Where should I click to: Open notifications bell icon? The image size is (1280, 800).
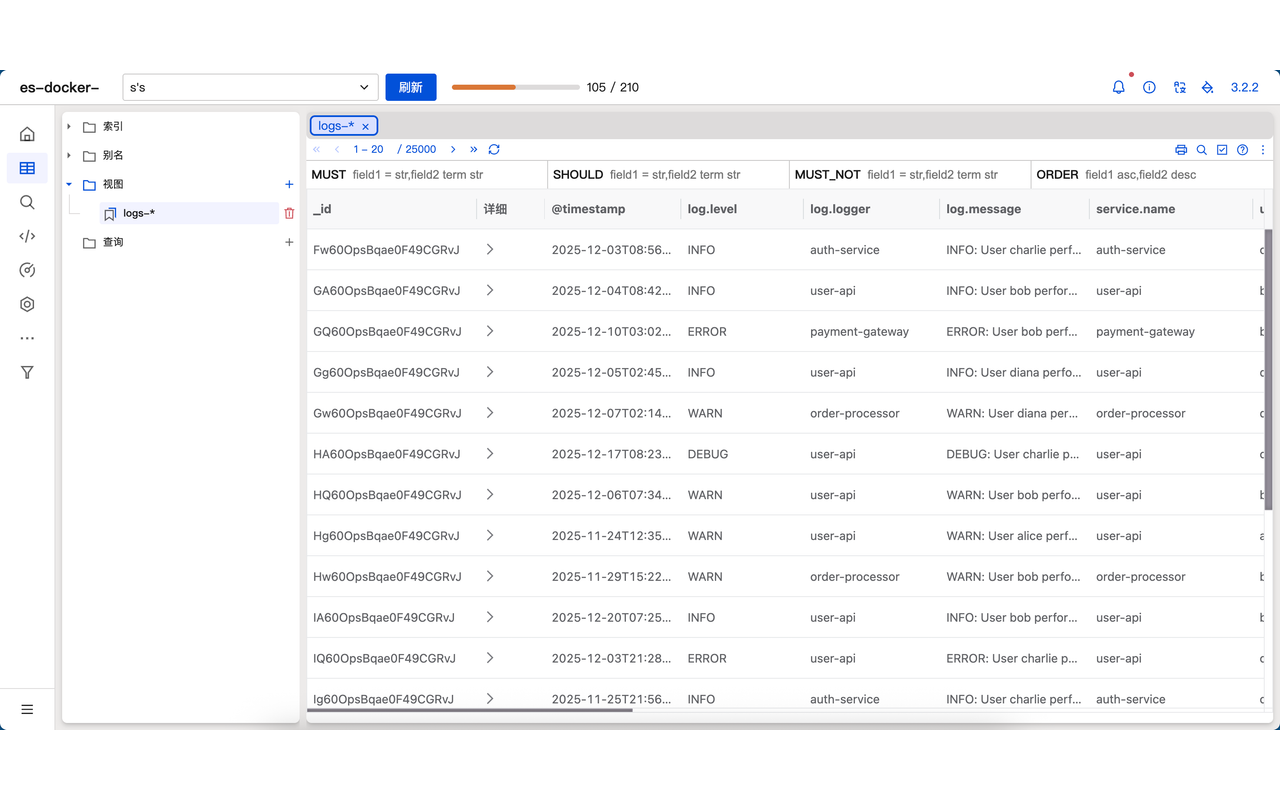[1118, 87]
